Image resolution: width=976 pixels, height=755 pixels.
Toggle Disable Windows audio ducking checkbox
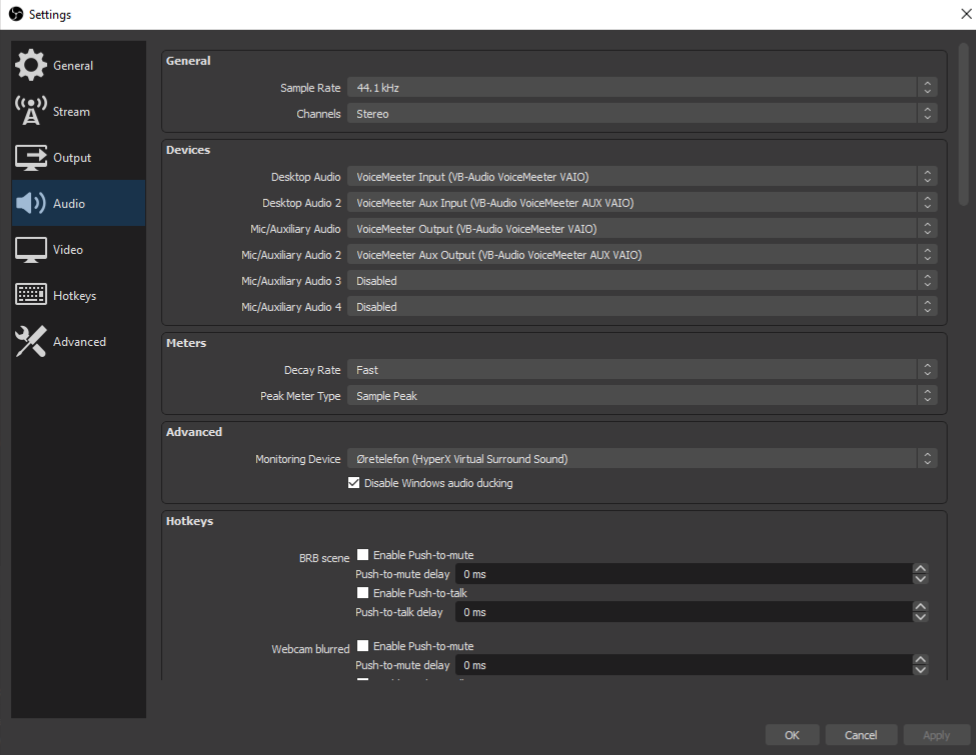click(354, 483)
